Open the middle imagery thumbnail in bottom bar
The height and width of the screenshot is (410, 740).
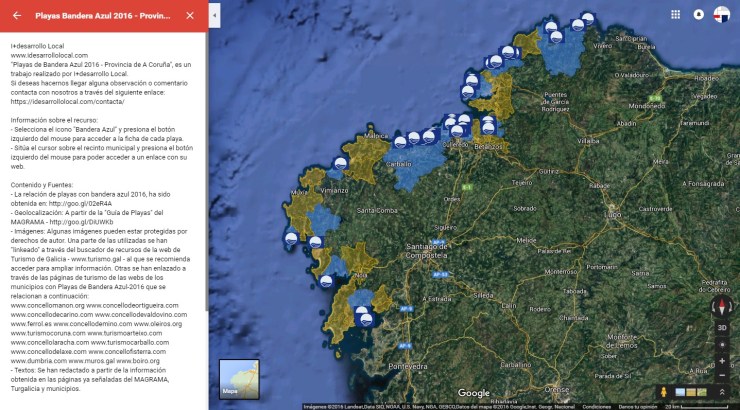click(x=691, y=392)
